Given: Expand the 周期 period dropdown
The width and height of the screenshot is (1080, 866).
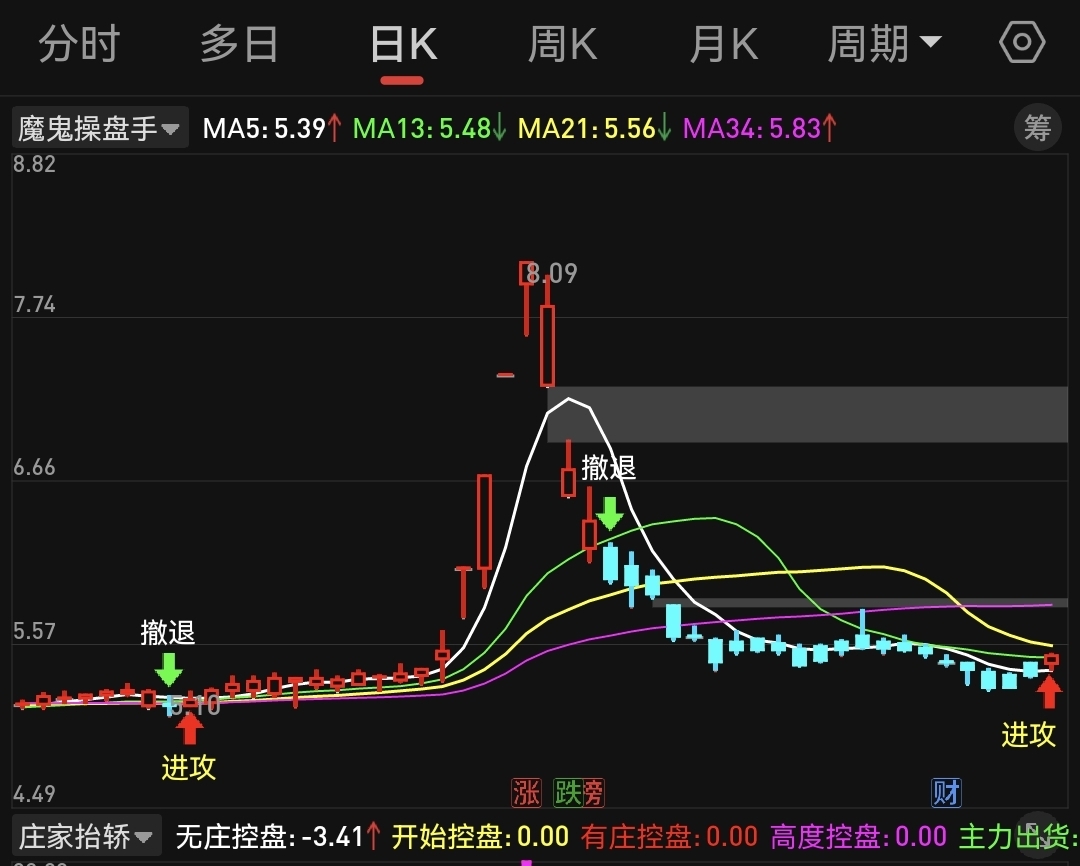Looking at the screenshot, I should (884, 45).
